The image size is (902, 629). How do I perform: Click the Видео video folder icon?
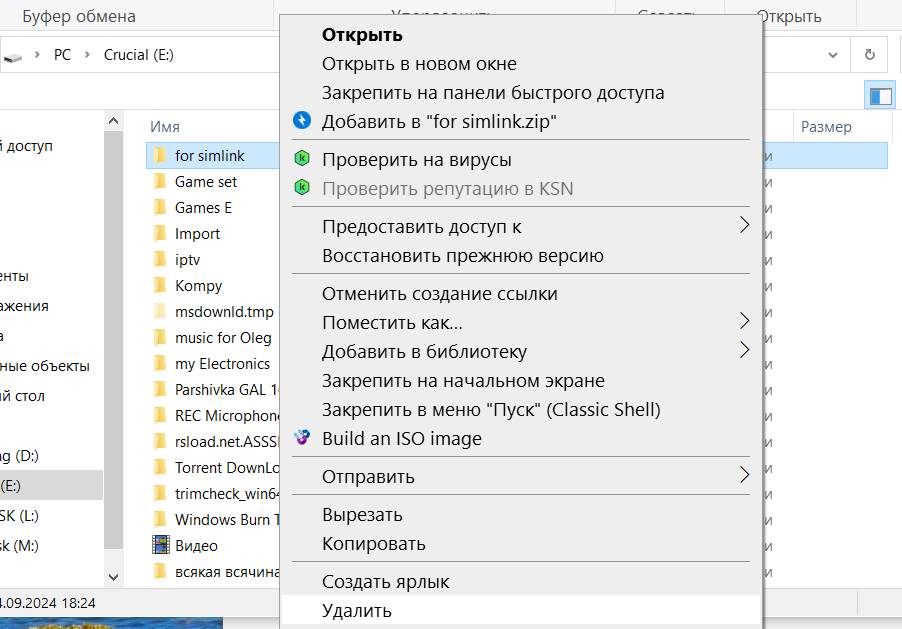(x=160, y=545)
